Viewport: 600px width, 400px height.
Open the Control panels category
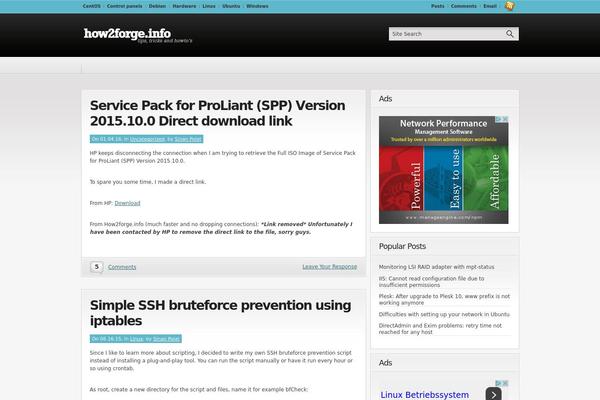coord(124,6)
